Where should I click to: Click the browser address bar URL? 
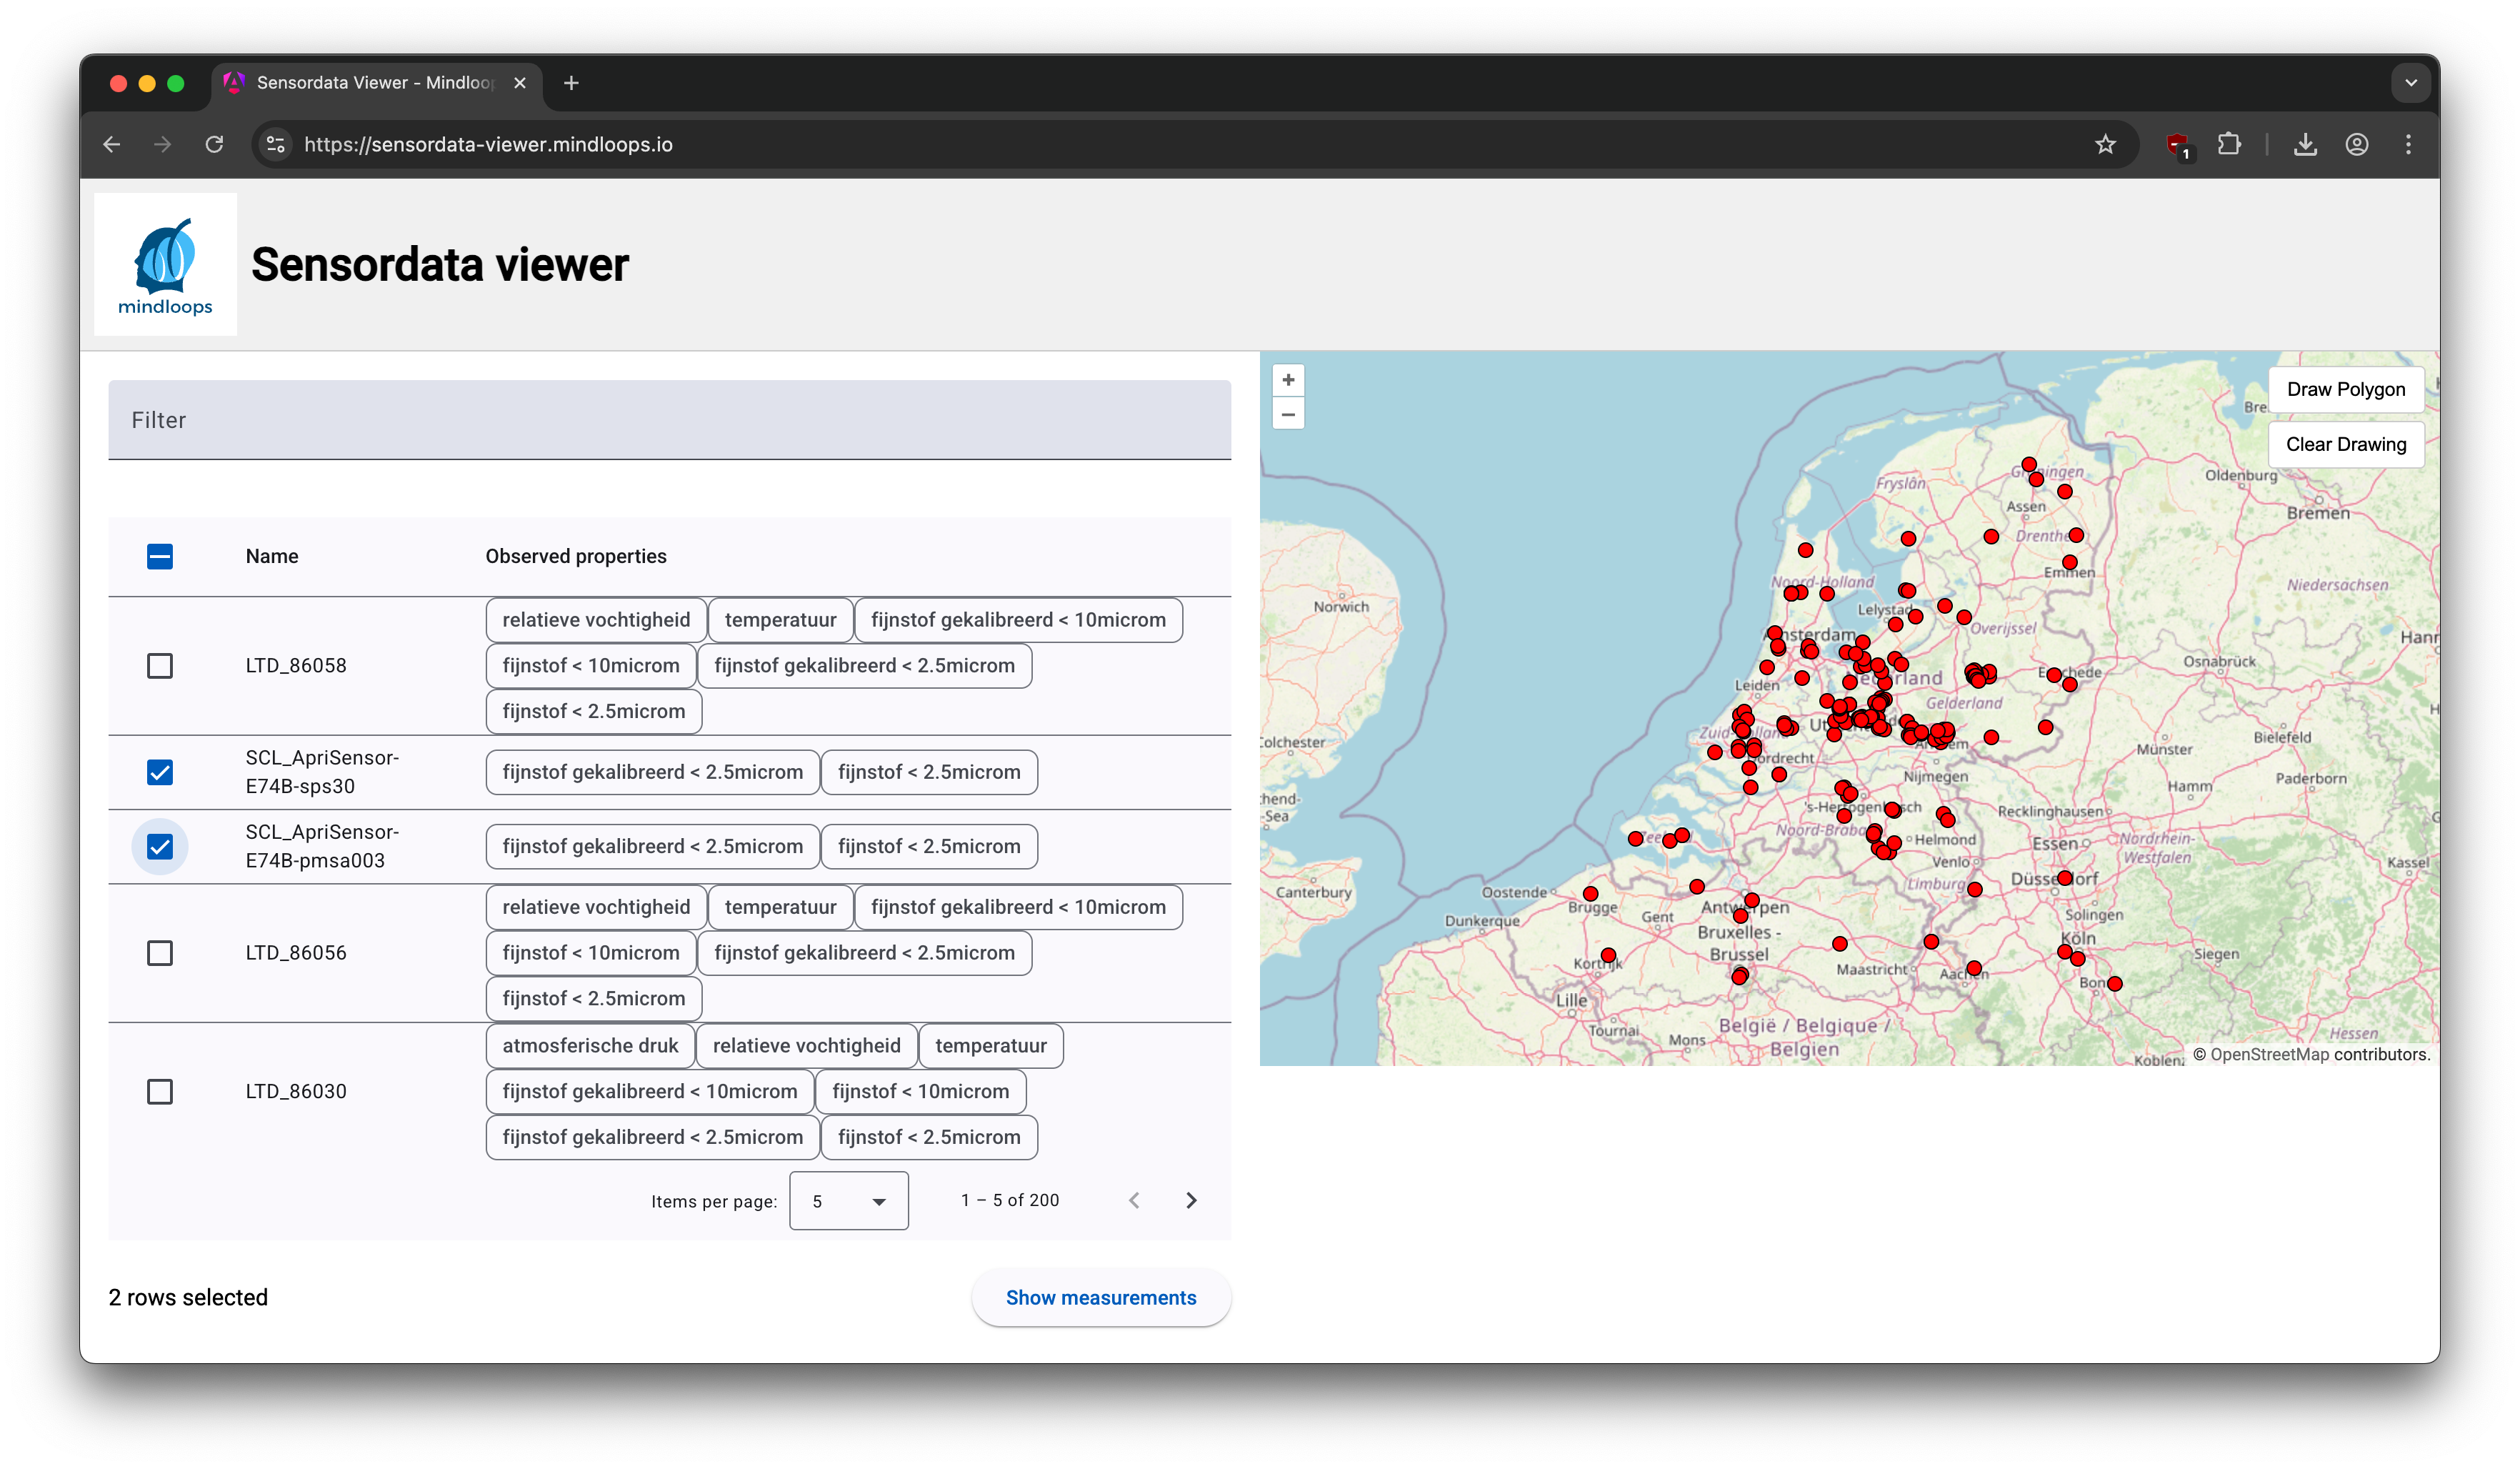coord(488,144)
